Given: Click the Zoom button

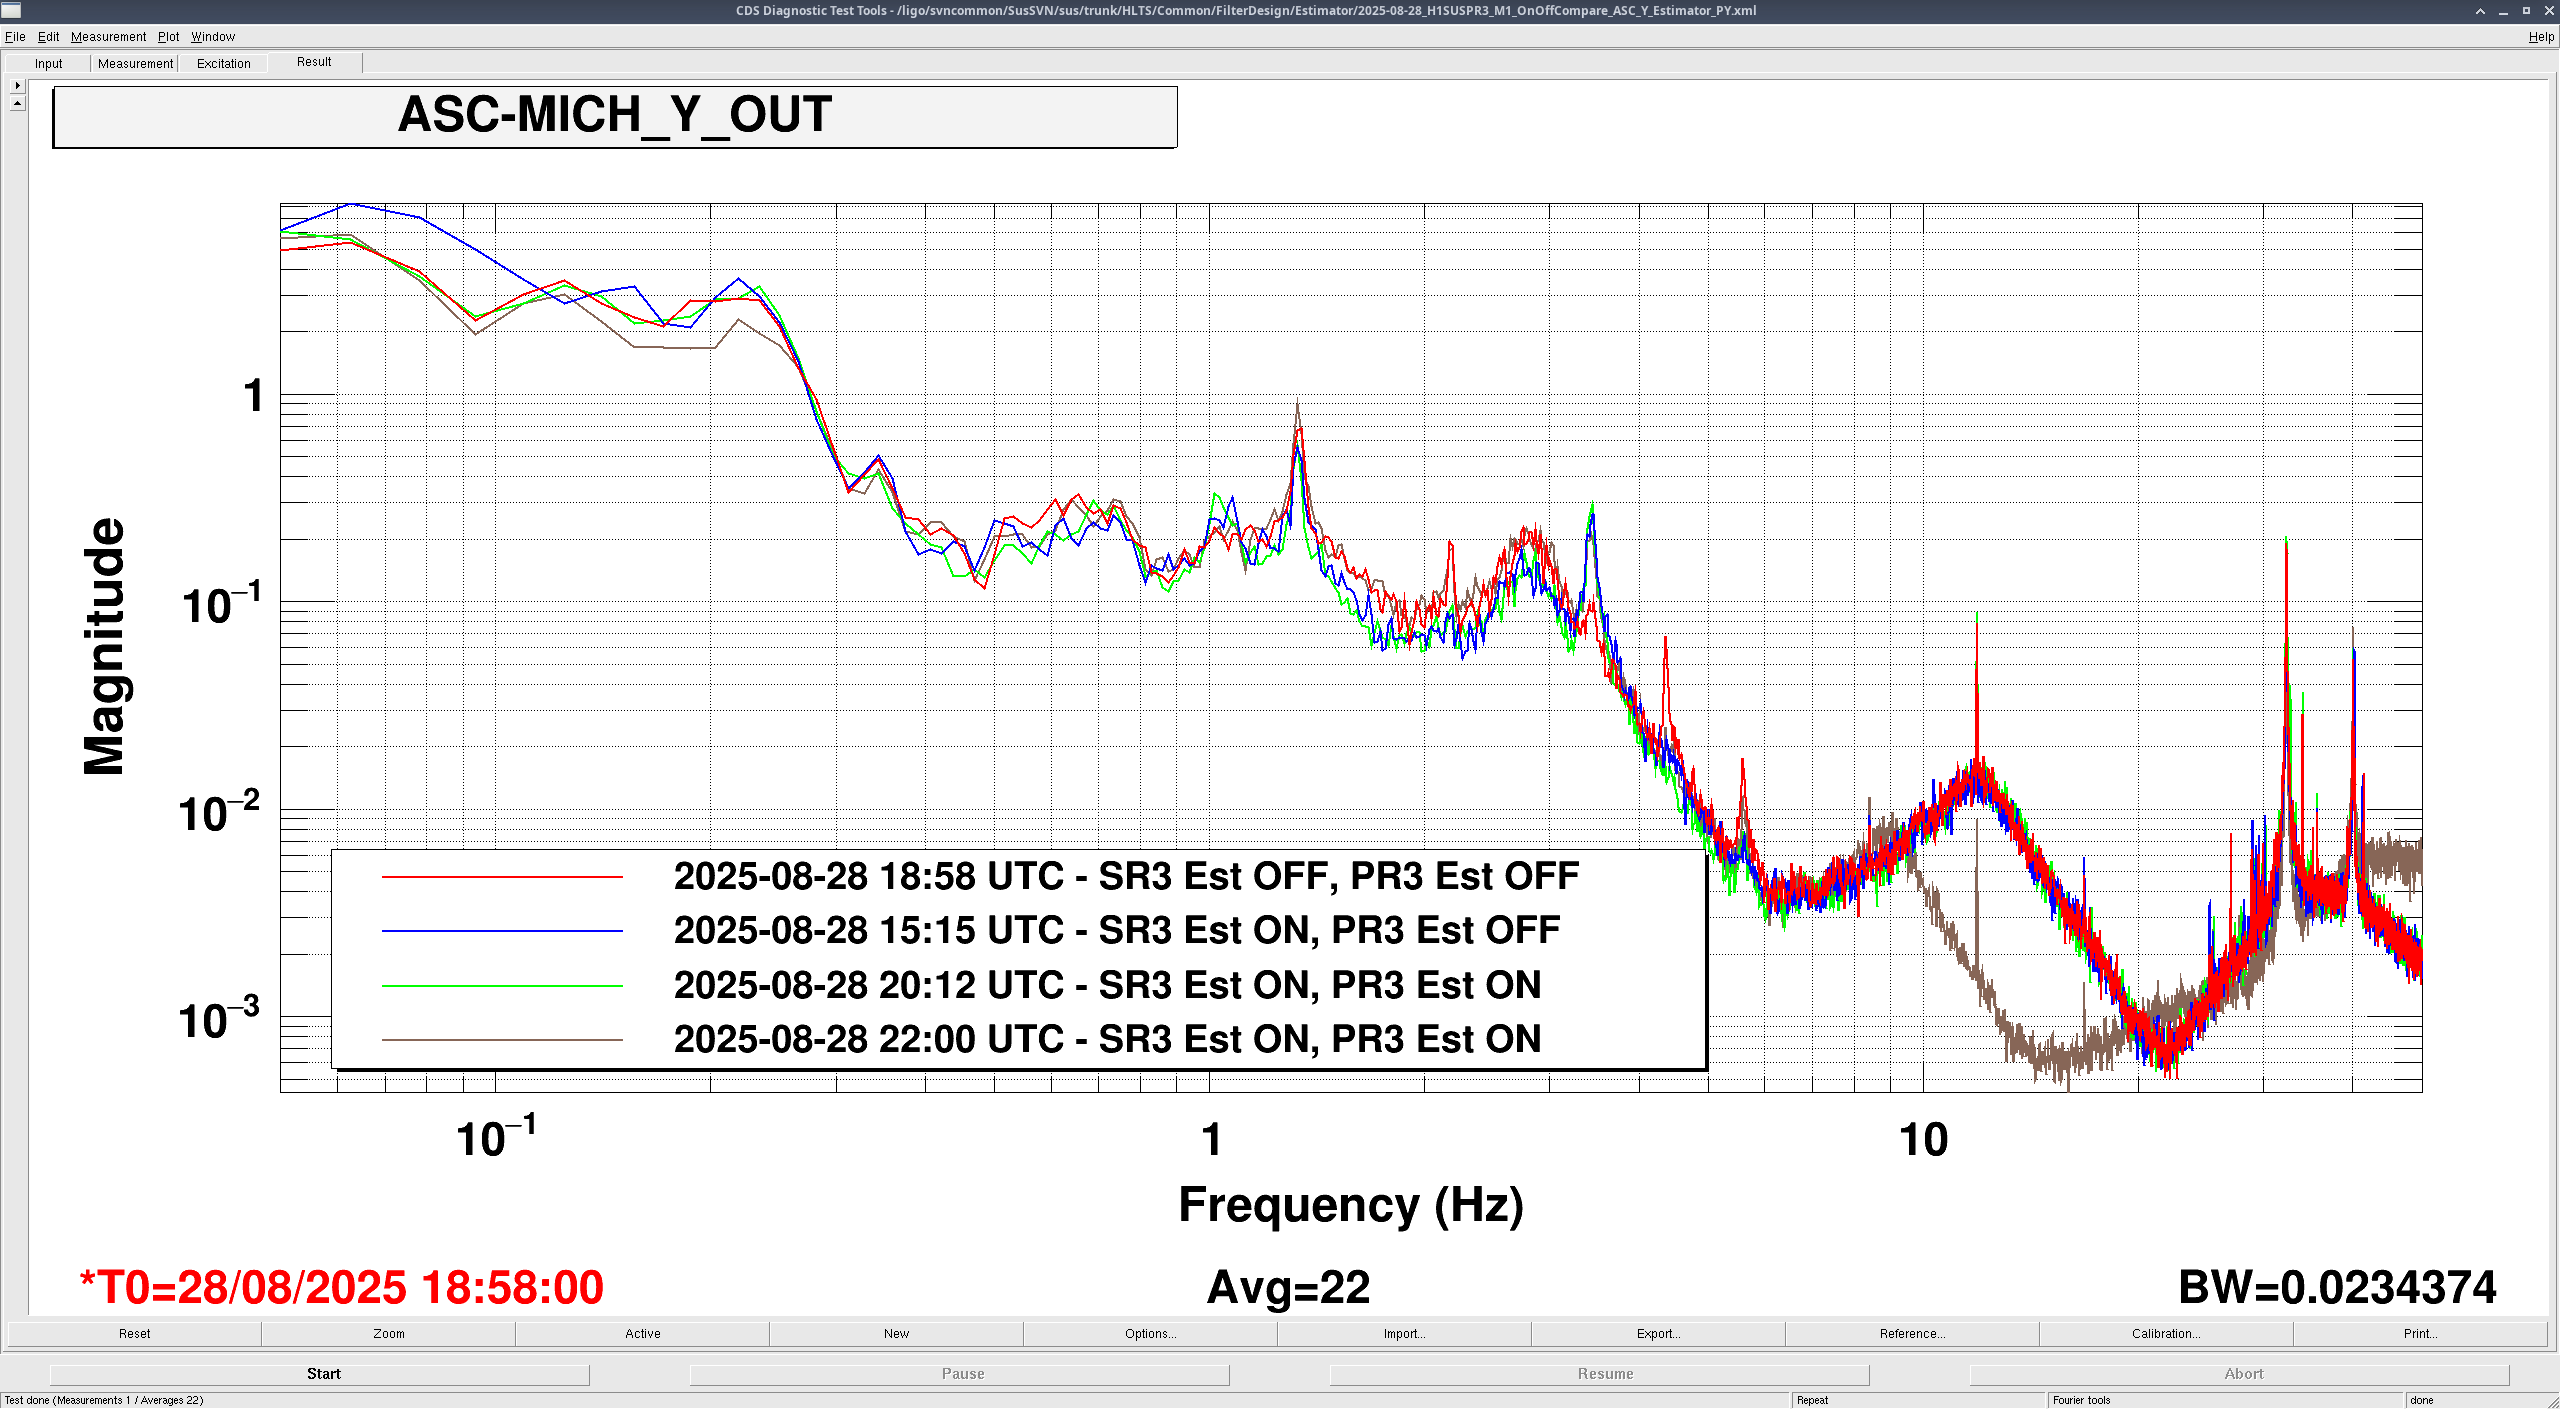Looking at the screenshot, I should 389,1333.
